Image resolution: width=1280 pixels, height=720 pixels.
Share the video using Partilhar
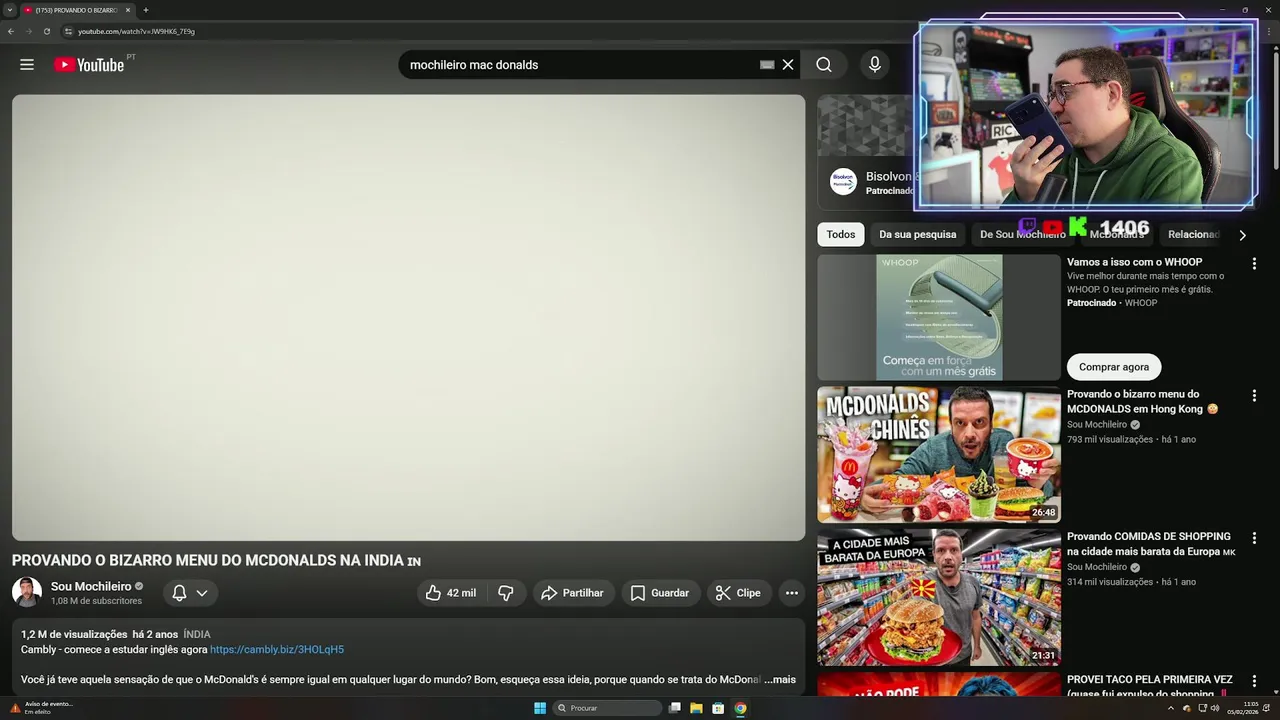573,593
